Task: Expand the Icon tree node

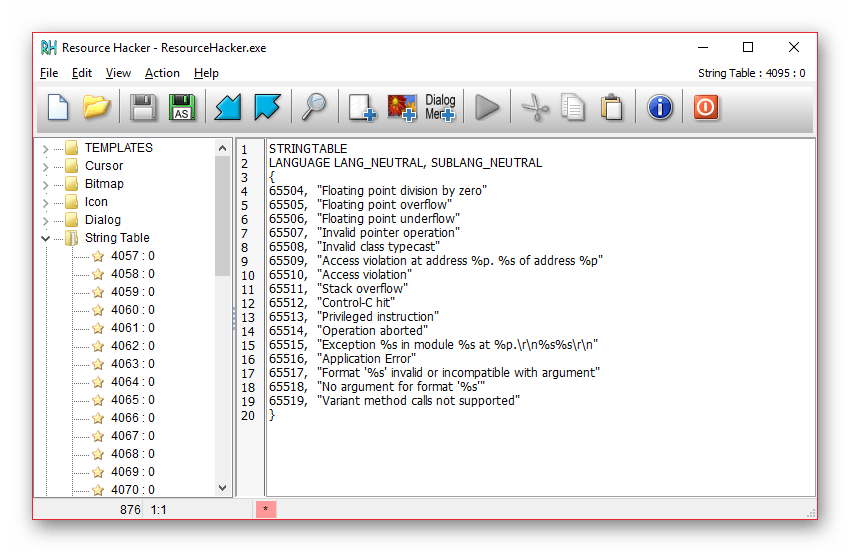Action: coord(46,203)
